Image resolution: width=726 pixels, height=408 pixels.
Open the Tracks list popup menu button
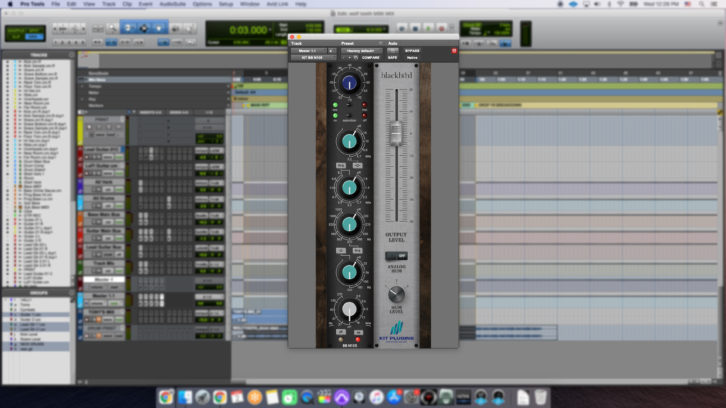[71, 55]
